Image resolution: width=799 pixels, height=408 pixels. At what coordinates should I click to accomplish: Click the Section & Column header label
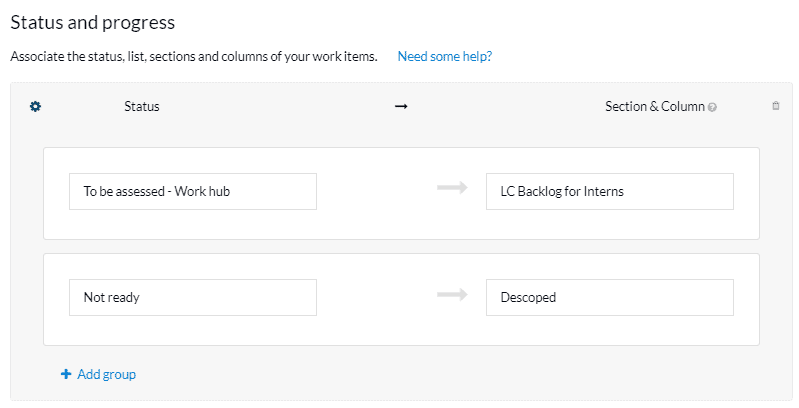click(655, 106)
